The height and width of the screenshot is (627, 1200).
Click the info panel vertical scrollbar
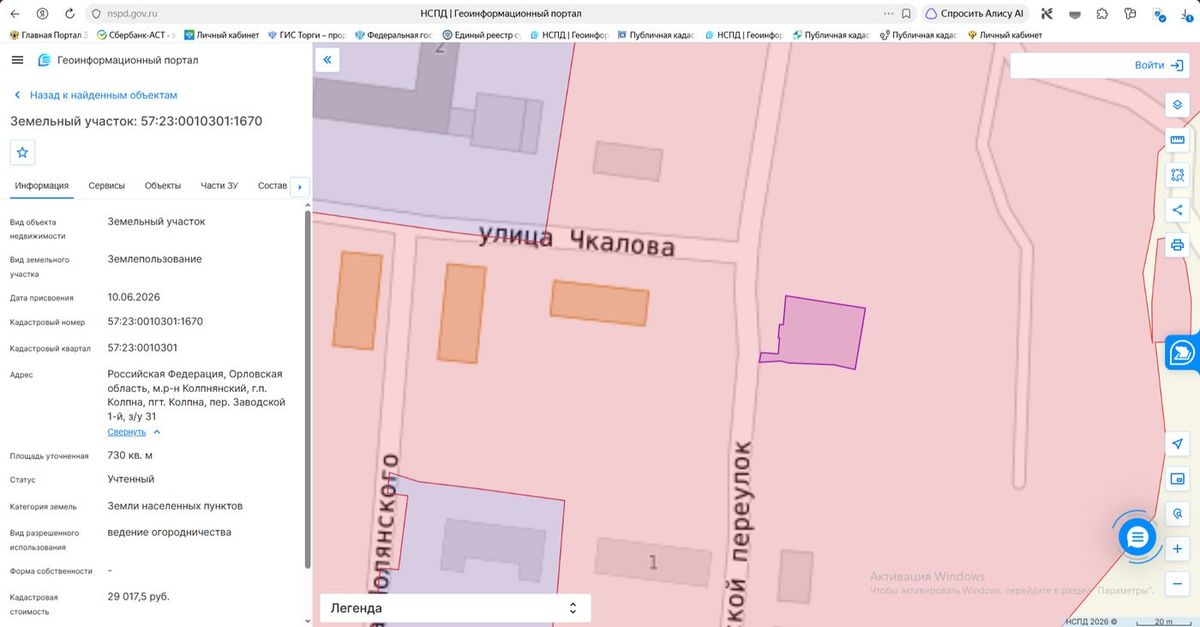click(x=308, y=390)
